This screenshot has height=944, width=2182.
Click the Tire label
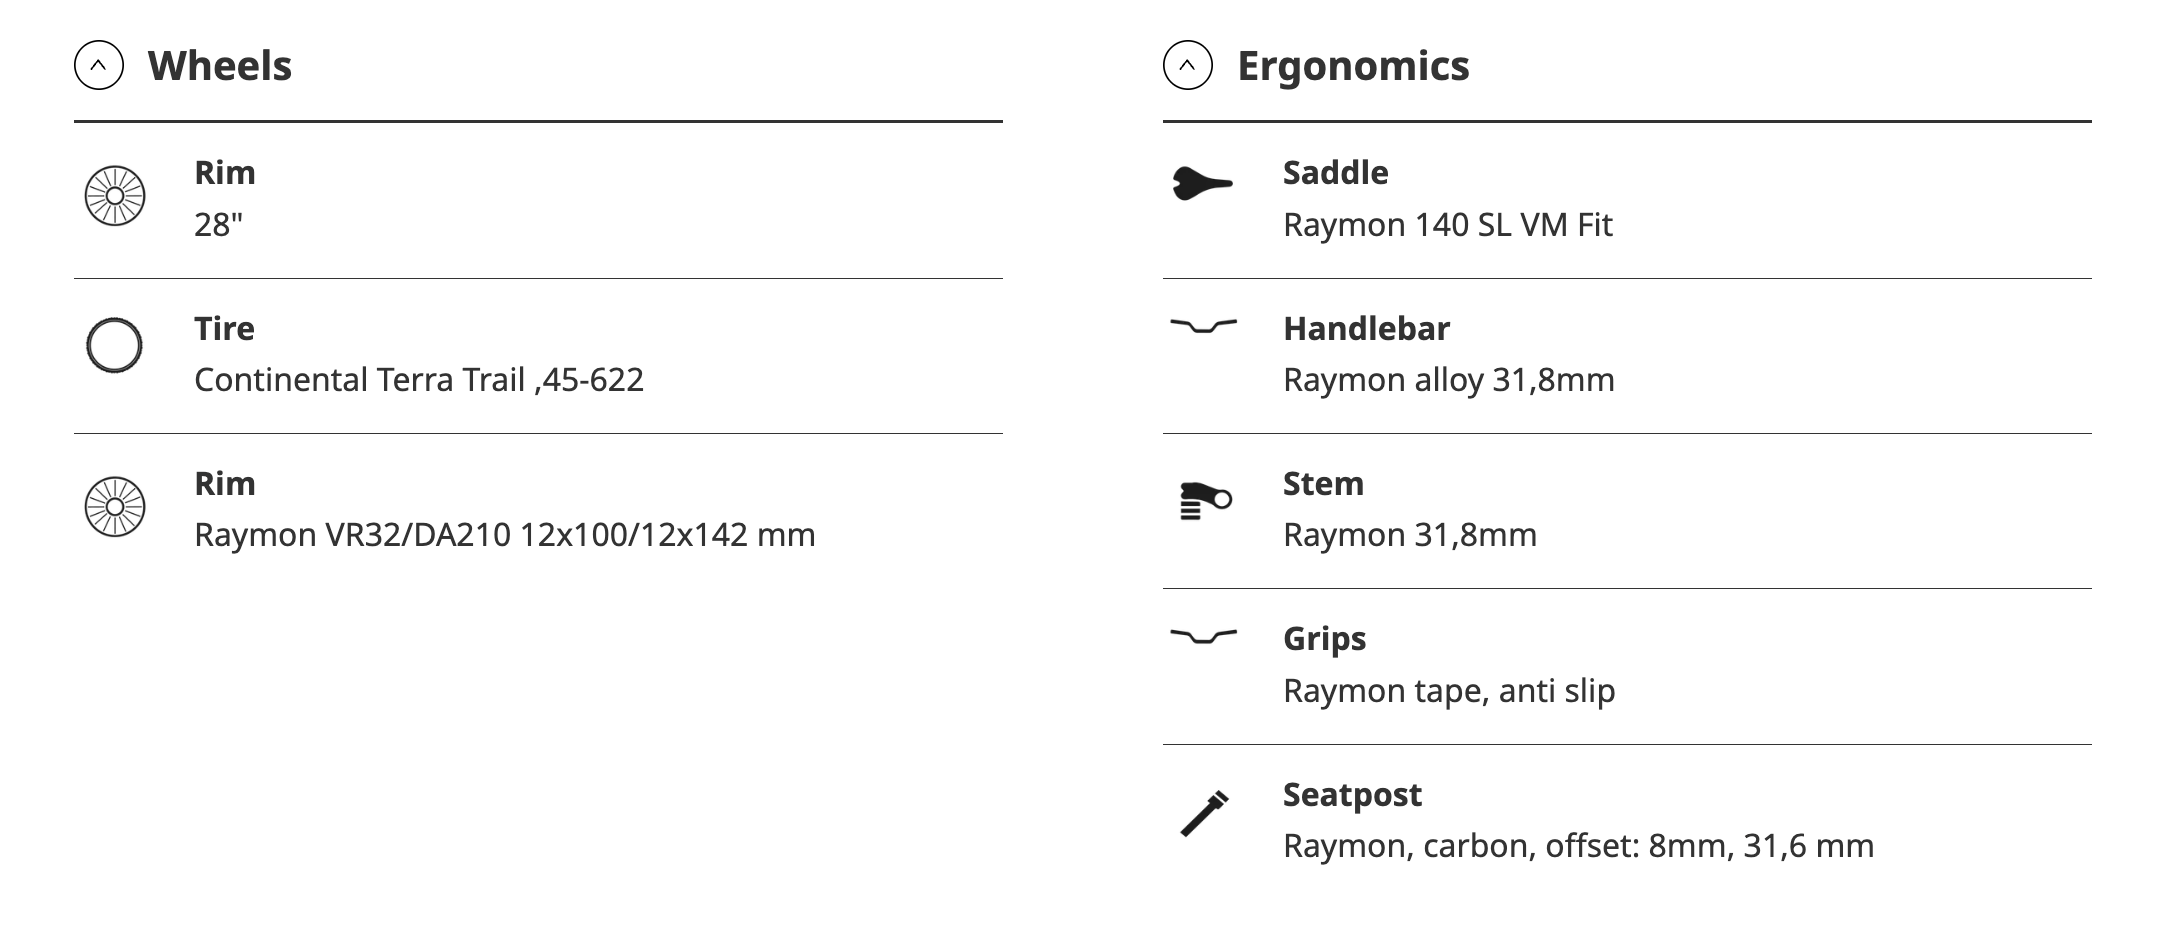coord(224,329)
